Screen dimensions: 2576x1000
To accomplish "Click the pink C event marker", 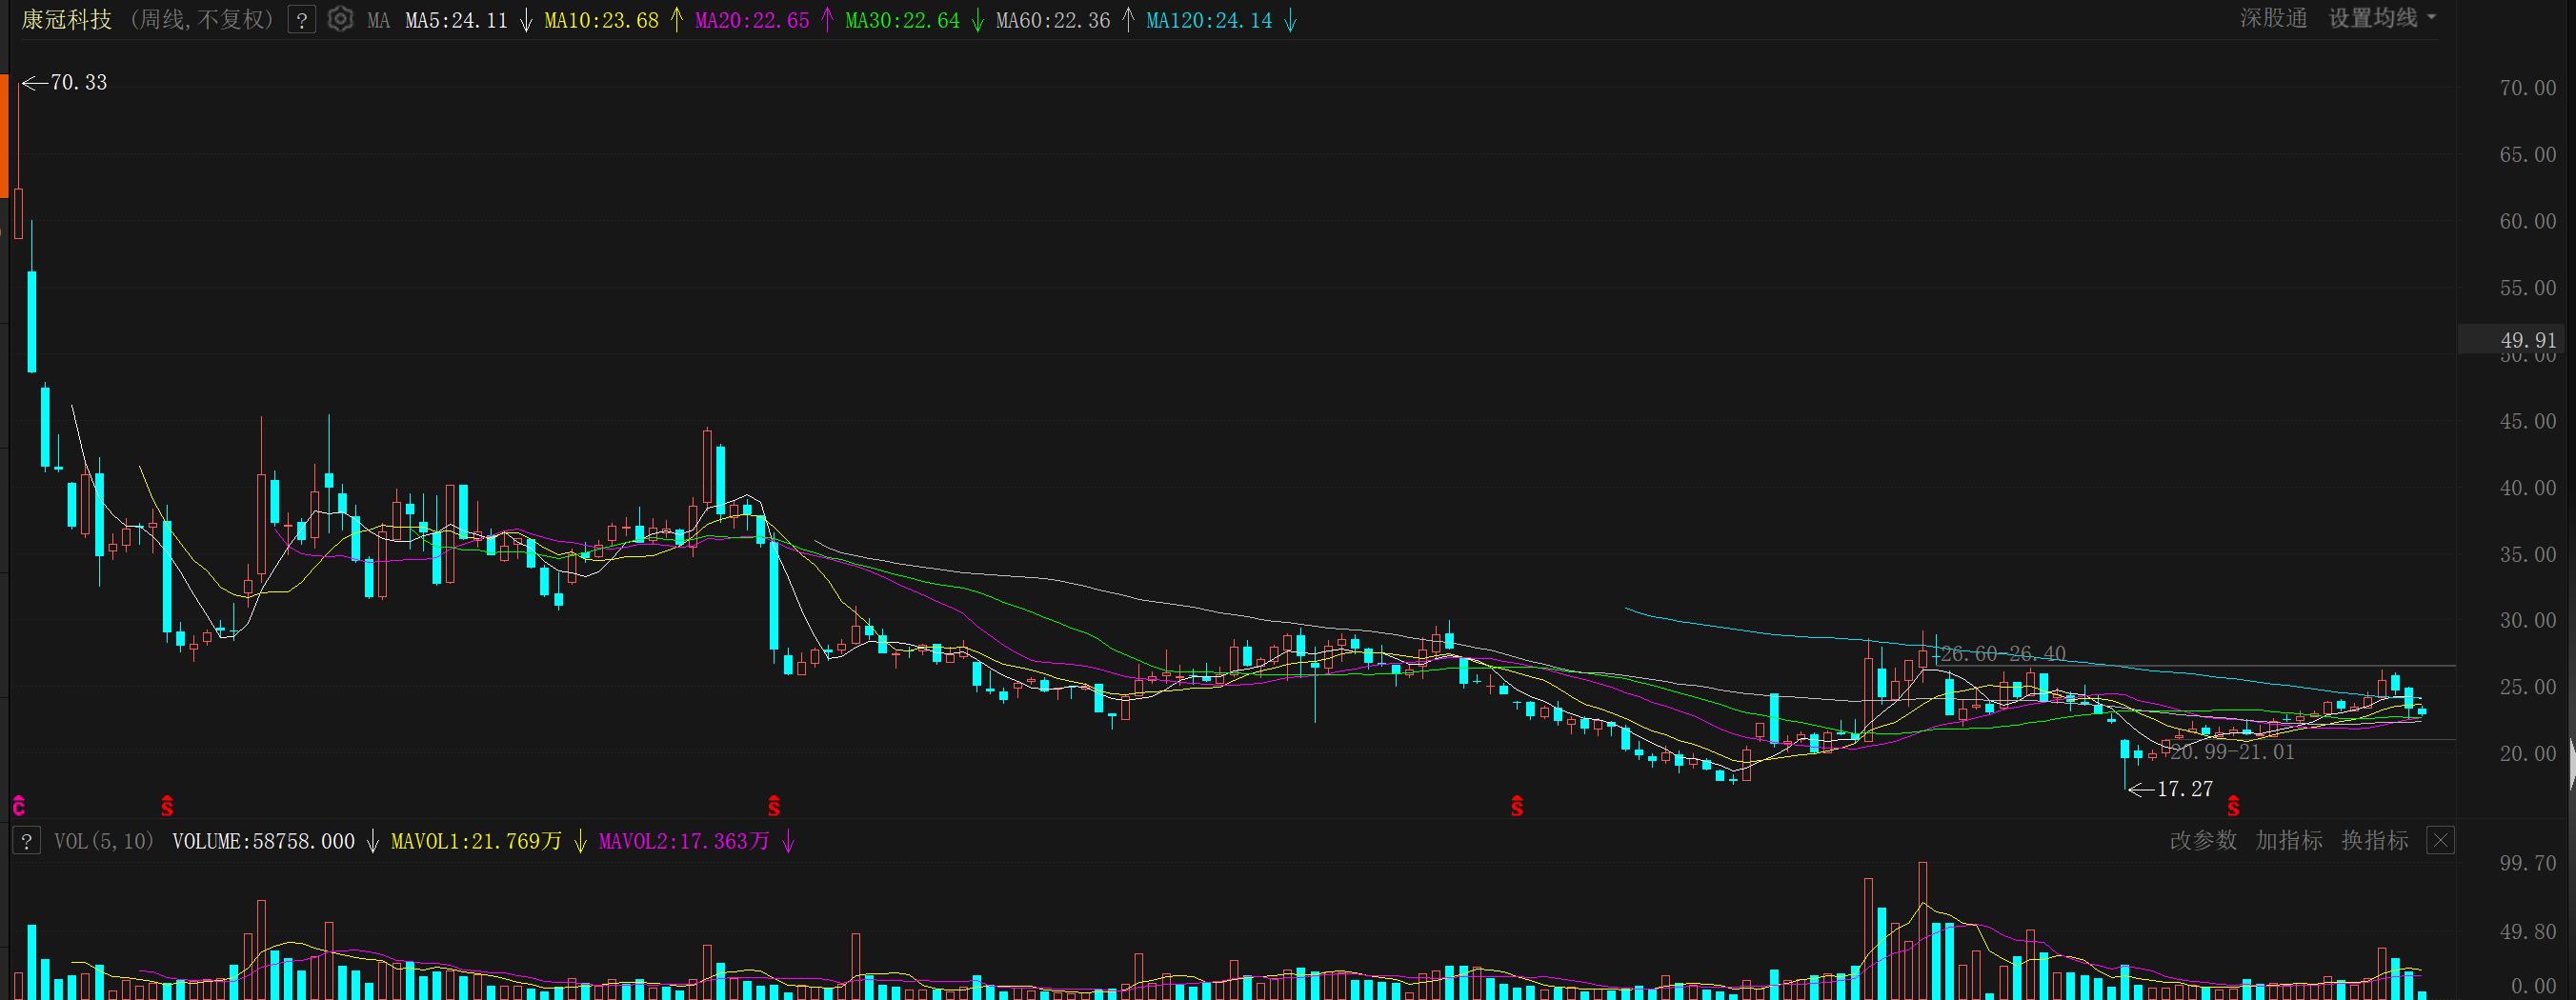I will click(18, 806).
